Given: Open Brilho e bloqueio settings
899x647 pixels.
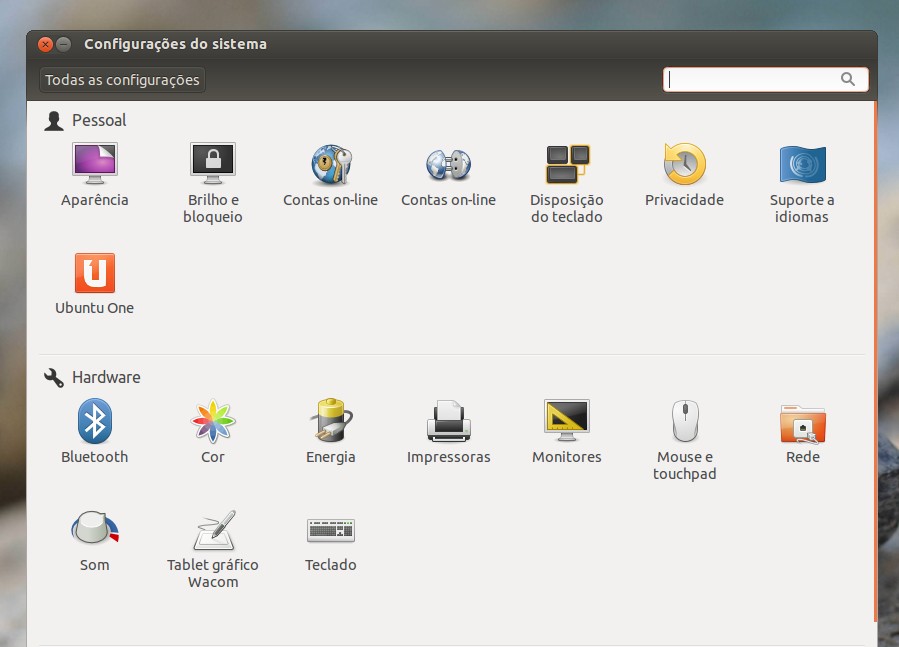Looking at the screenshot, I should (213, 164).
